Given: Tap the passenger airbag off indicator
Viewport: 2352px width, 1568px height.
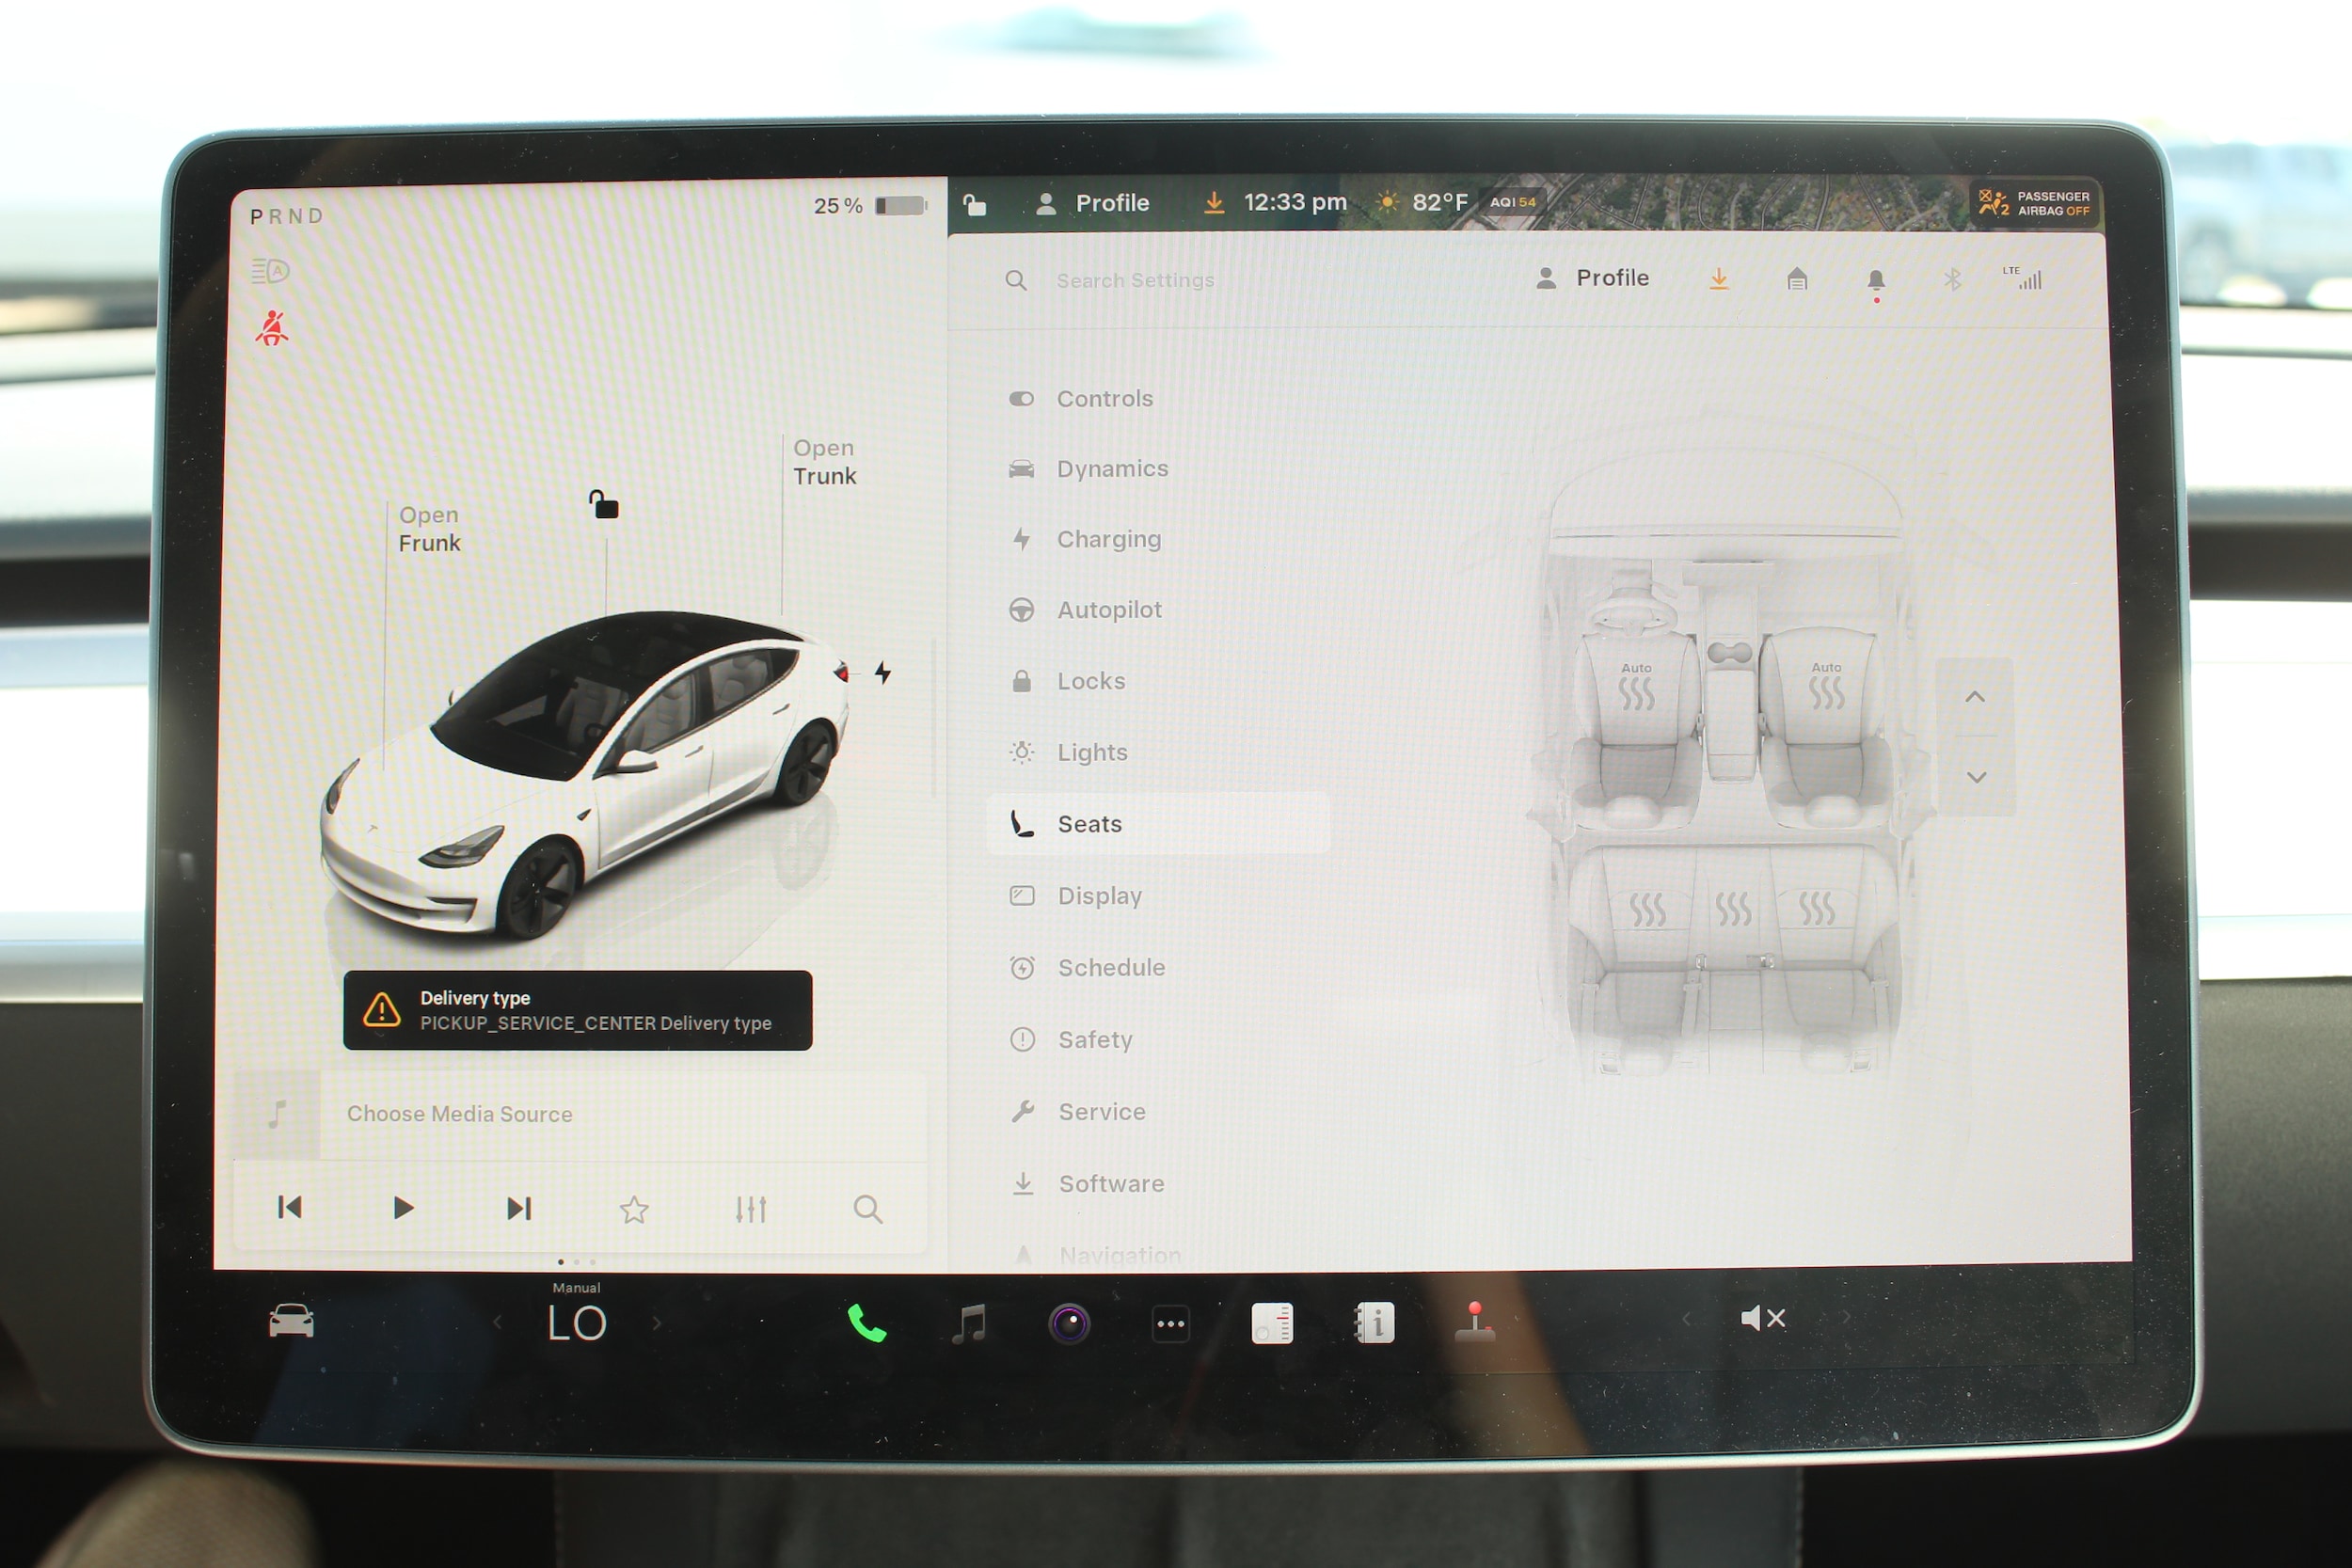Looking at the screenshot, I should click(x=2034, y=203).
